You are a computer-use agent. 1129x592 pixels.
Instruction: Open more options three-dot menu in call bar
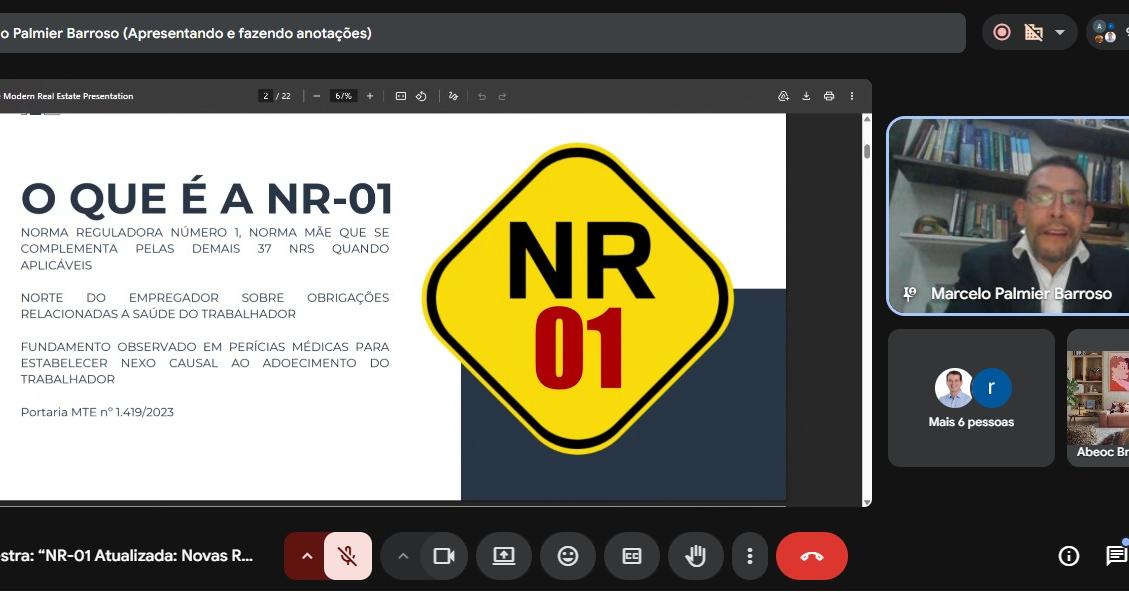click(x=750, y=556)
